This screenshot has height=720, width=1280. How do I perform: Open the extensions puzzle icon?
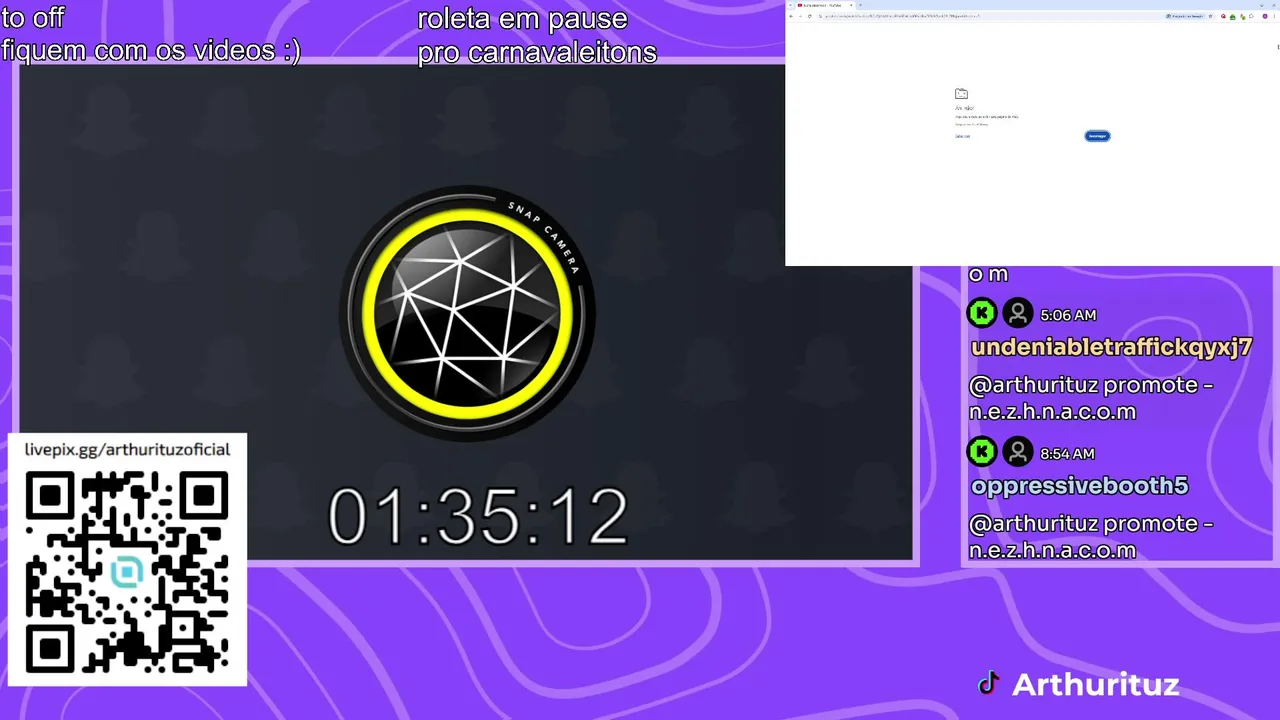pyautogui.click(x=1252, y=16)
